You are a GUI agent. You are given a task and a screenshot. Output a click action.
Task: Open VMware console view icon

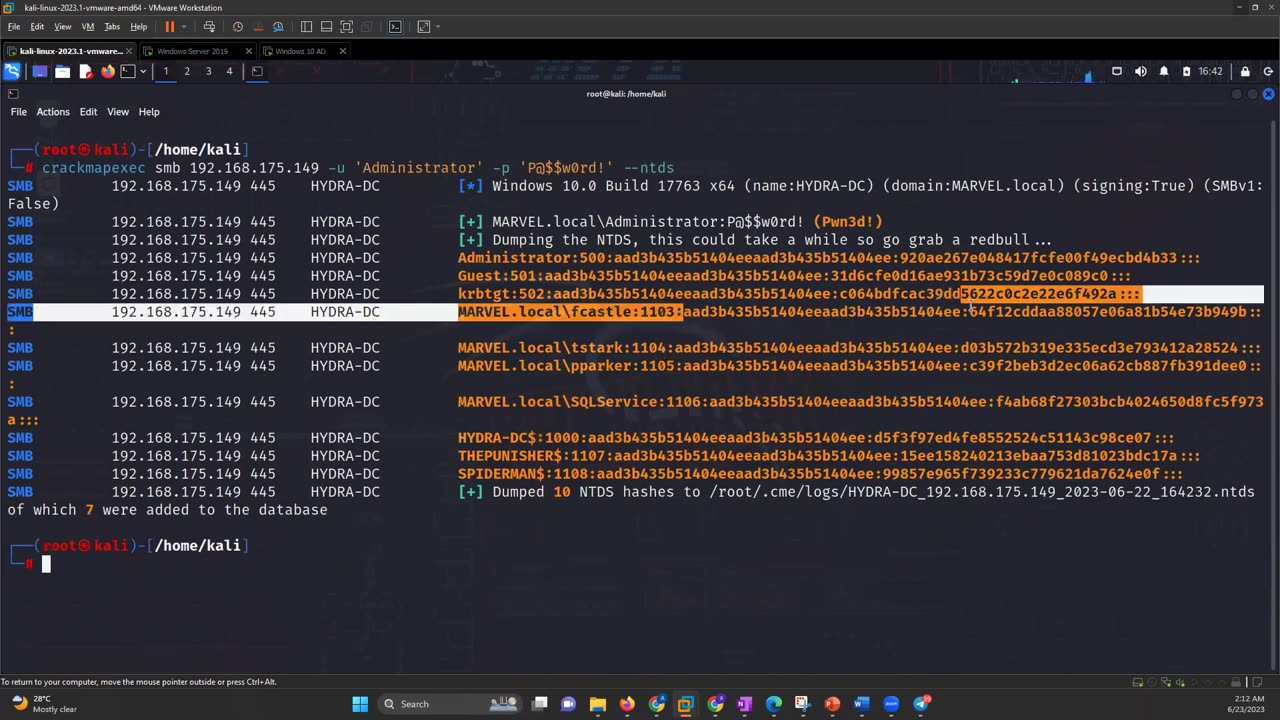click(x=395, y=27)
